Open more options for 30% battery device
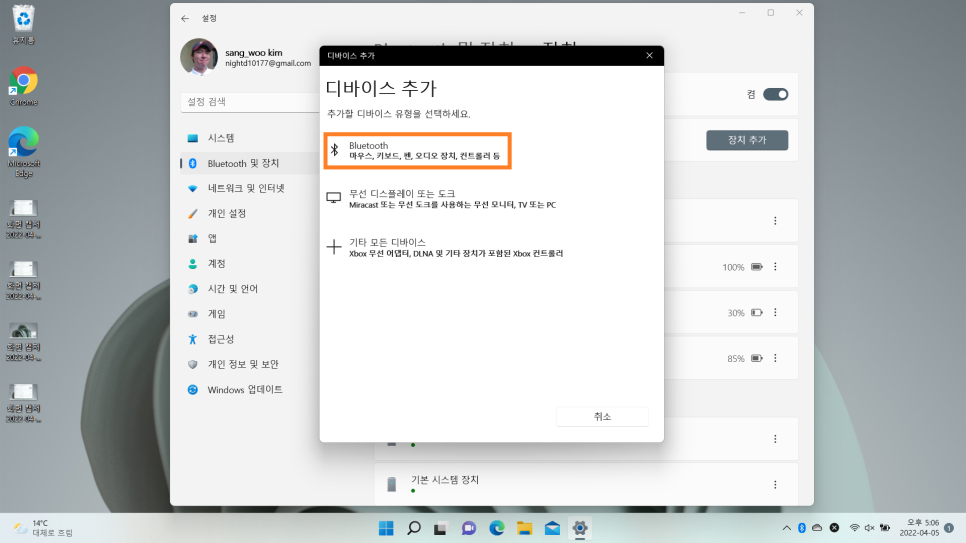This screenshot has width=966, height=543. 775,312
